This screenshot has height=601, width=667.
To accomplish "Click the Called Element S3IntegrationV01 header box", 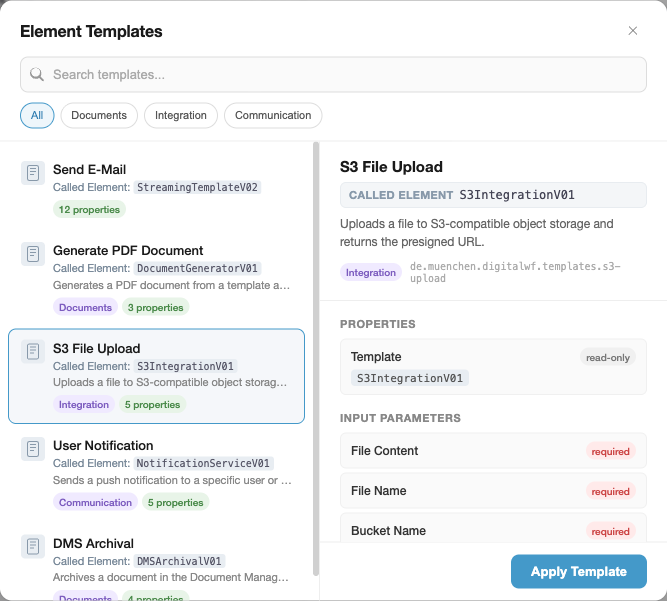I will (x=493, y=195).
